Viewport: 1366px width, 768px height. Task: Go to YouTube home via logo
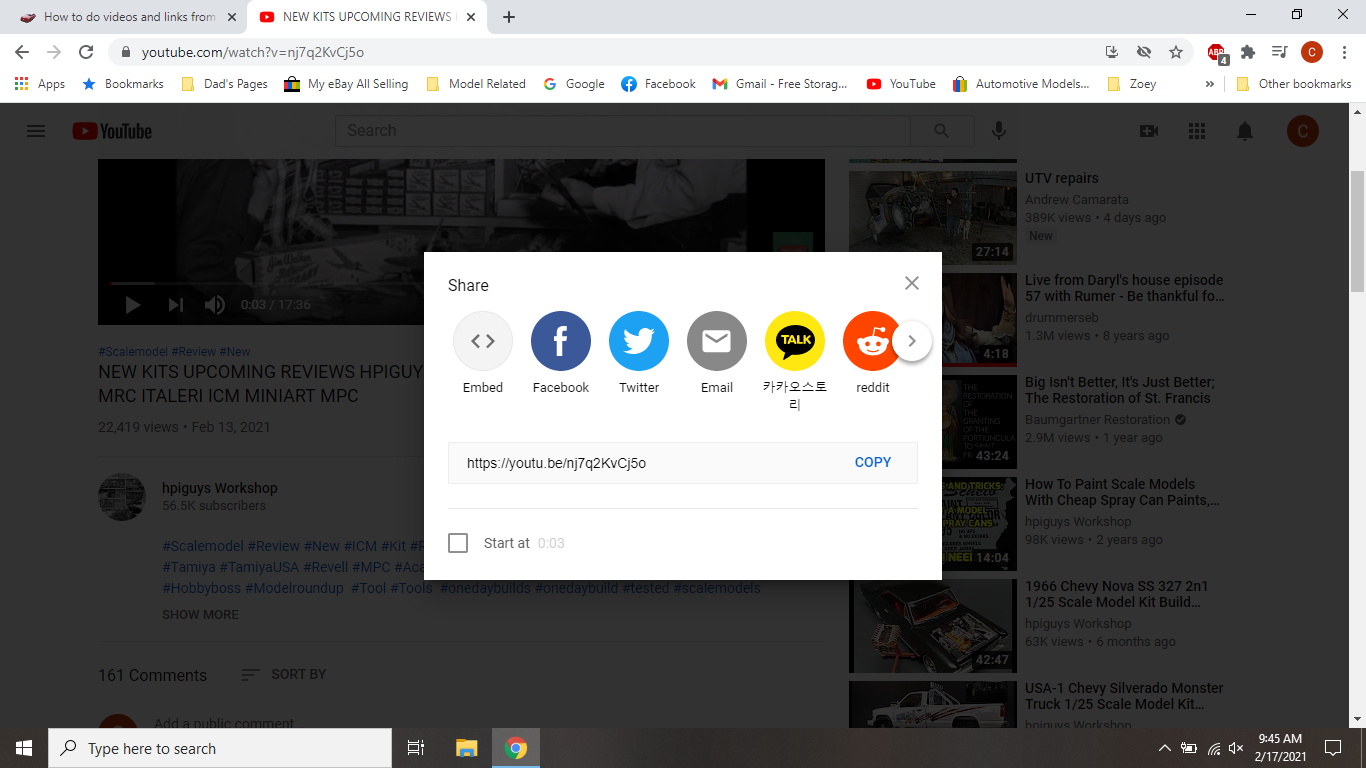coord(112,131)
